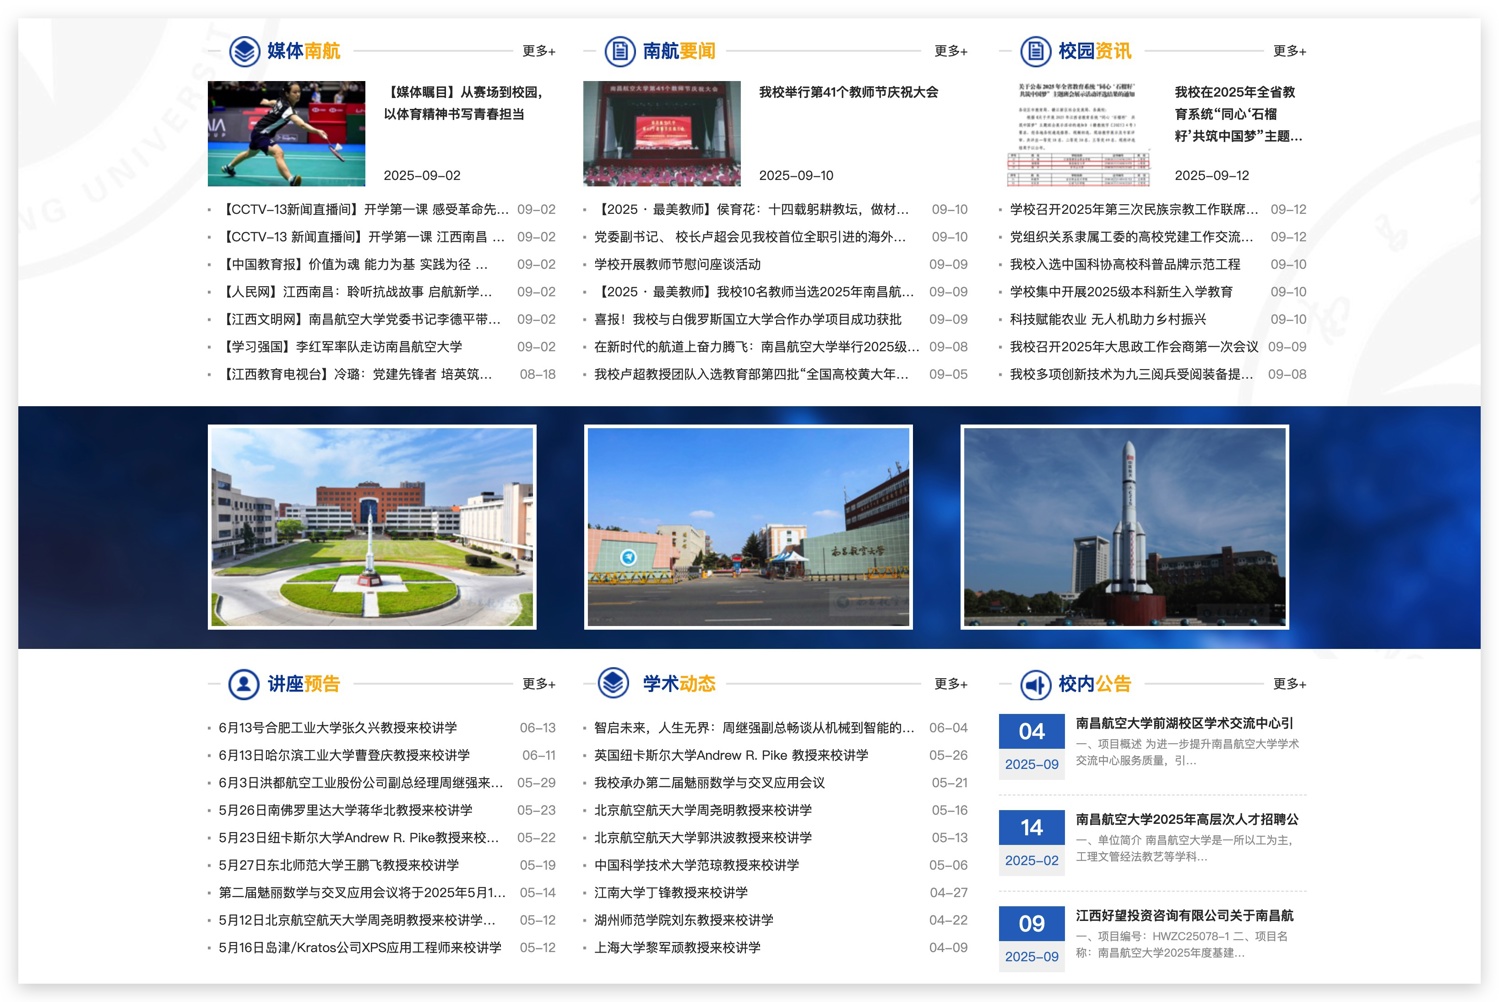This screenshot has width=1499, height=1002.
Task: Click the 南航要闻 document icon
Action: (620, 51)
